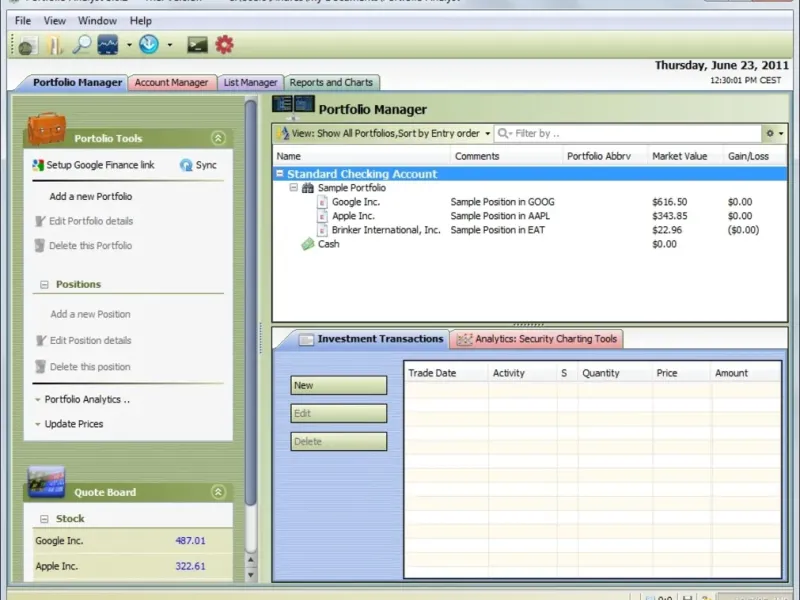800x600 pixels.
Task: Click the filter options gear icon
Action: point(770,134)
